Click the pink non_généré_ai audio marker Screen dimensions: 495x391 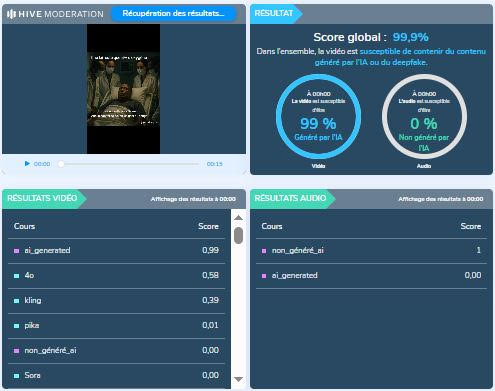click(264, 251)
